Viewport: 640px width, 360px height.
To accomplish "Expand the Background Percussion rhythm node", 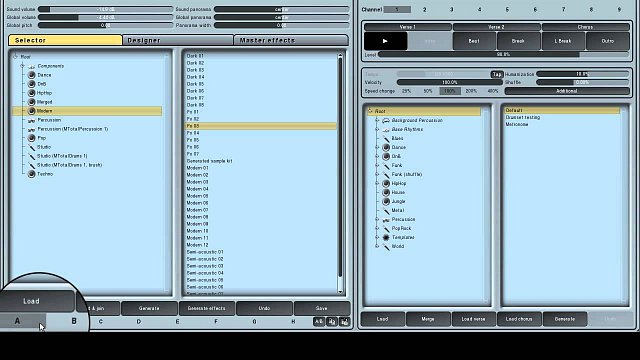I will [x=377, y=120].
